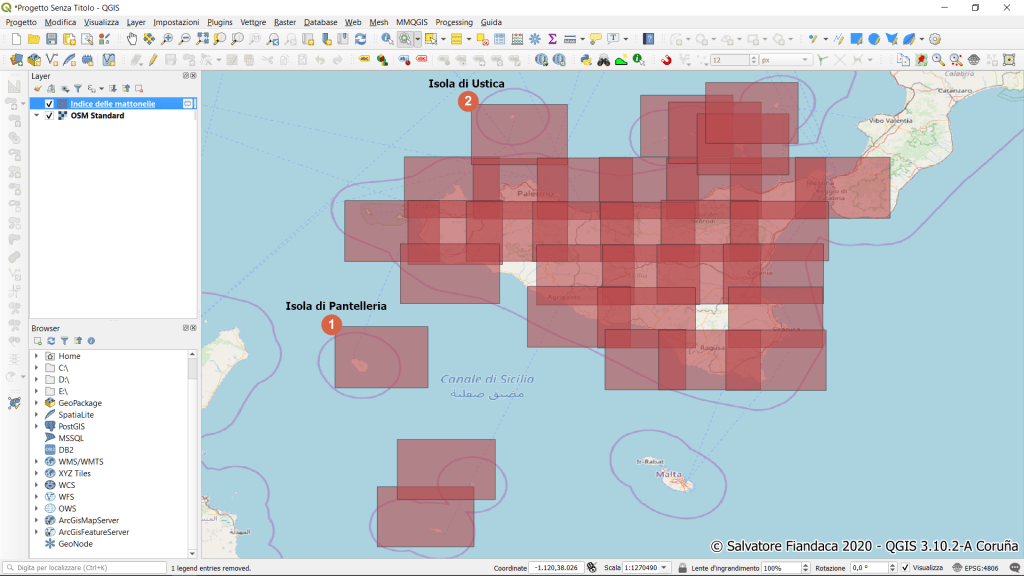
Task: Collapse the OSM Standard layer tree arrow
Action: click(x=37, y=116)
